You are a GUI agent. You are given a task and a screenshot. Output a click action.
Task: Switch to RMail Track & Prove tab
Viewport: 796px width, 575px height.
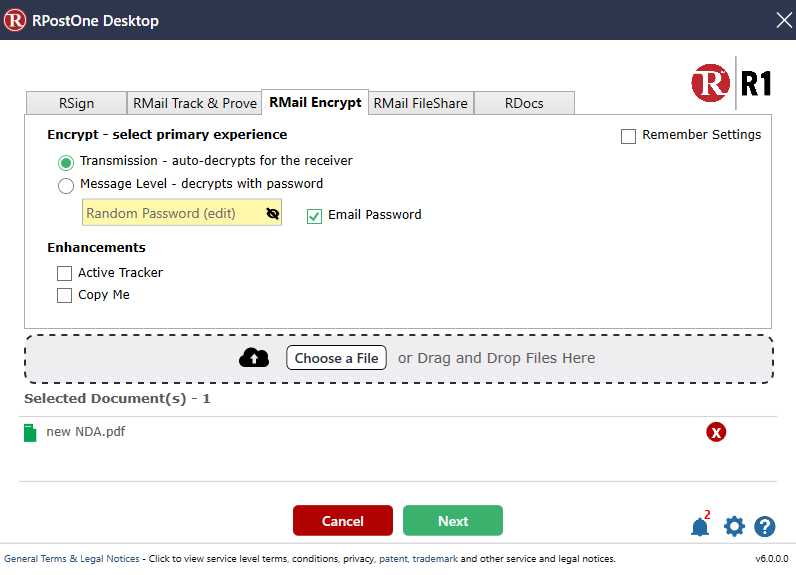194,103
